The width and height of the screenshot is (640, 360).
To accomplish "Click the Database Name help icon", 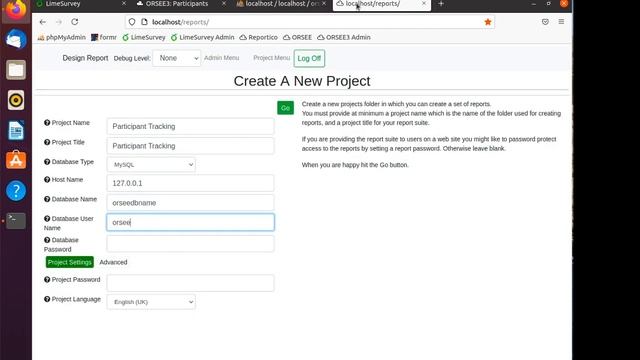I will click(x=47, y=199).
